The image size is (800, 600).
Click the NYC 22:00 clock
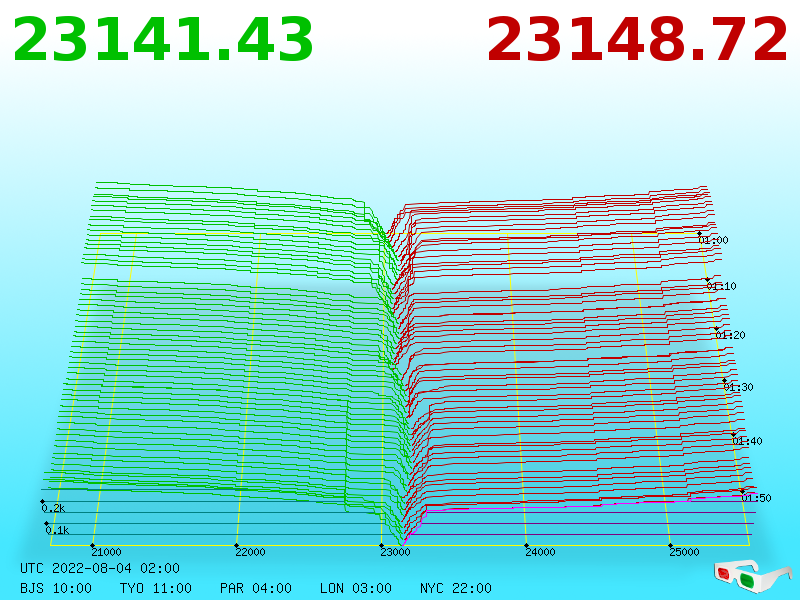[x=456, y=588]
